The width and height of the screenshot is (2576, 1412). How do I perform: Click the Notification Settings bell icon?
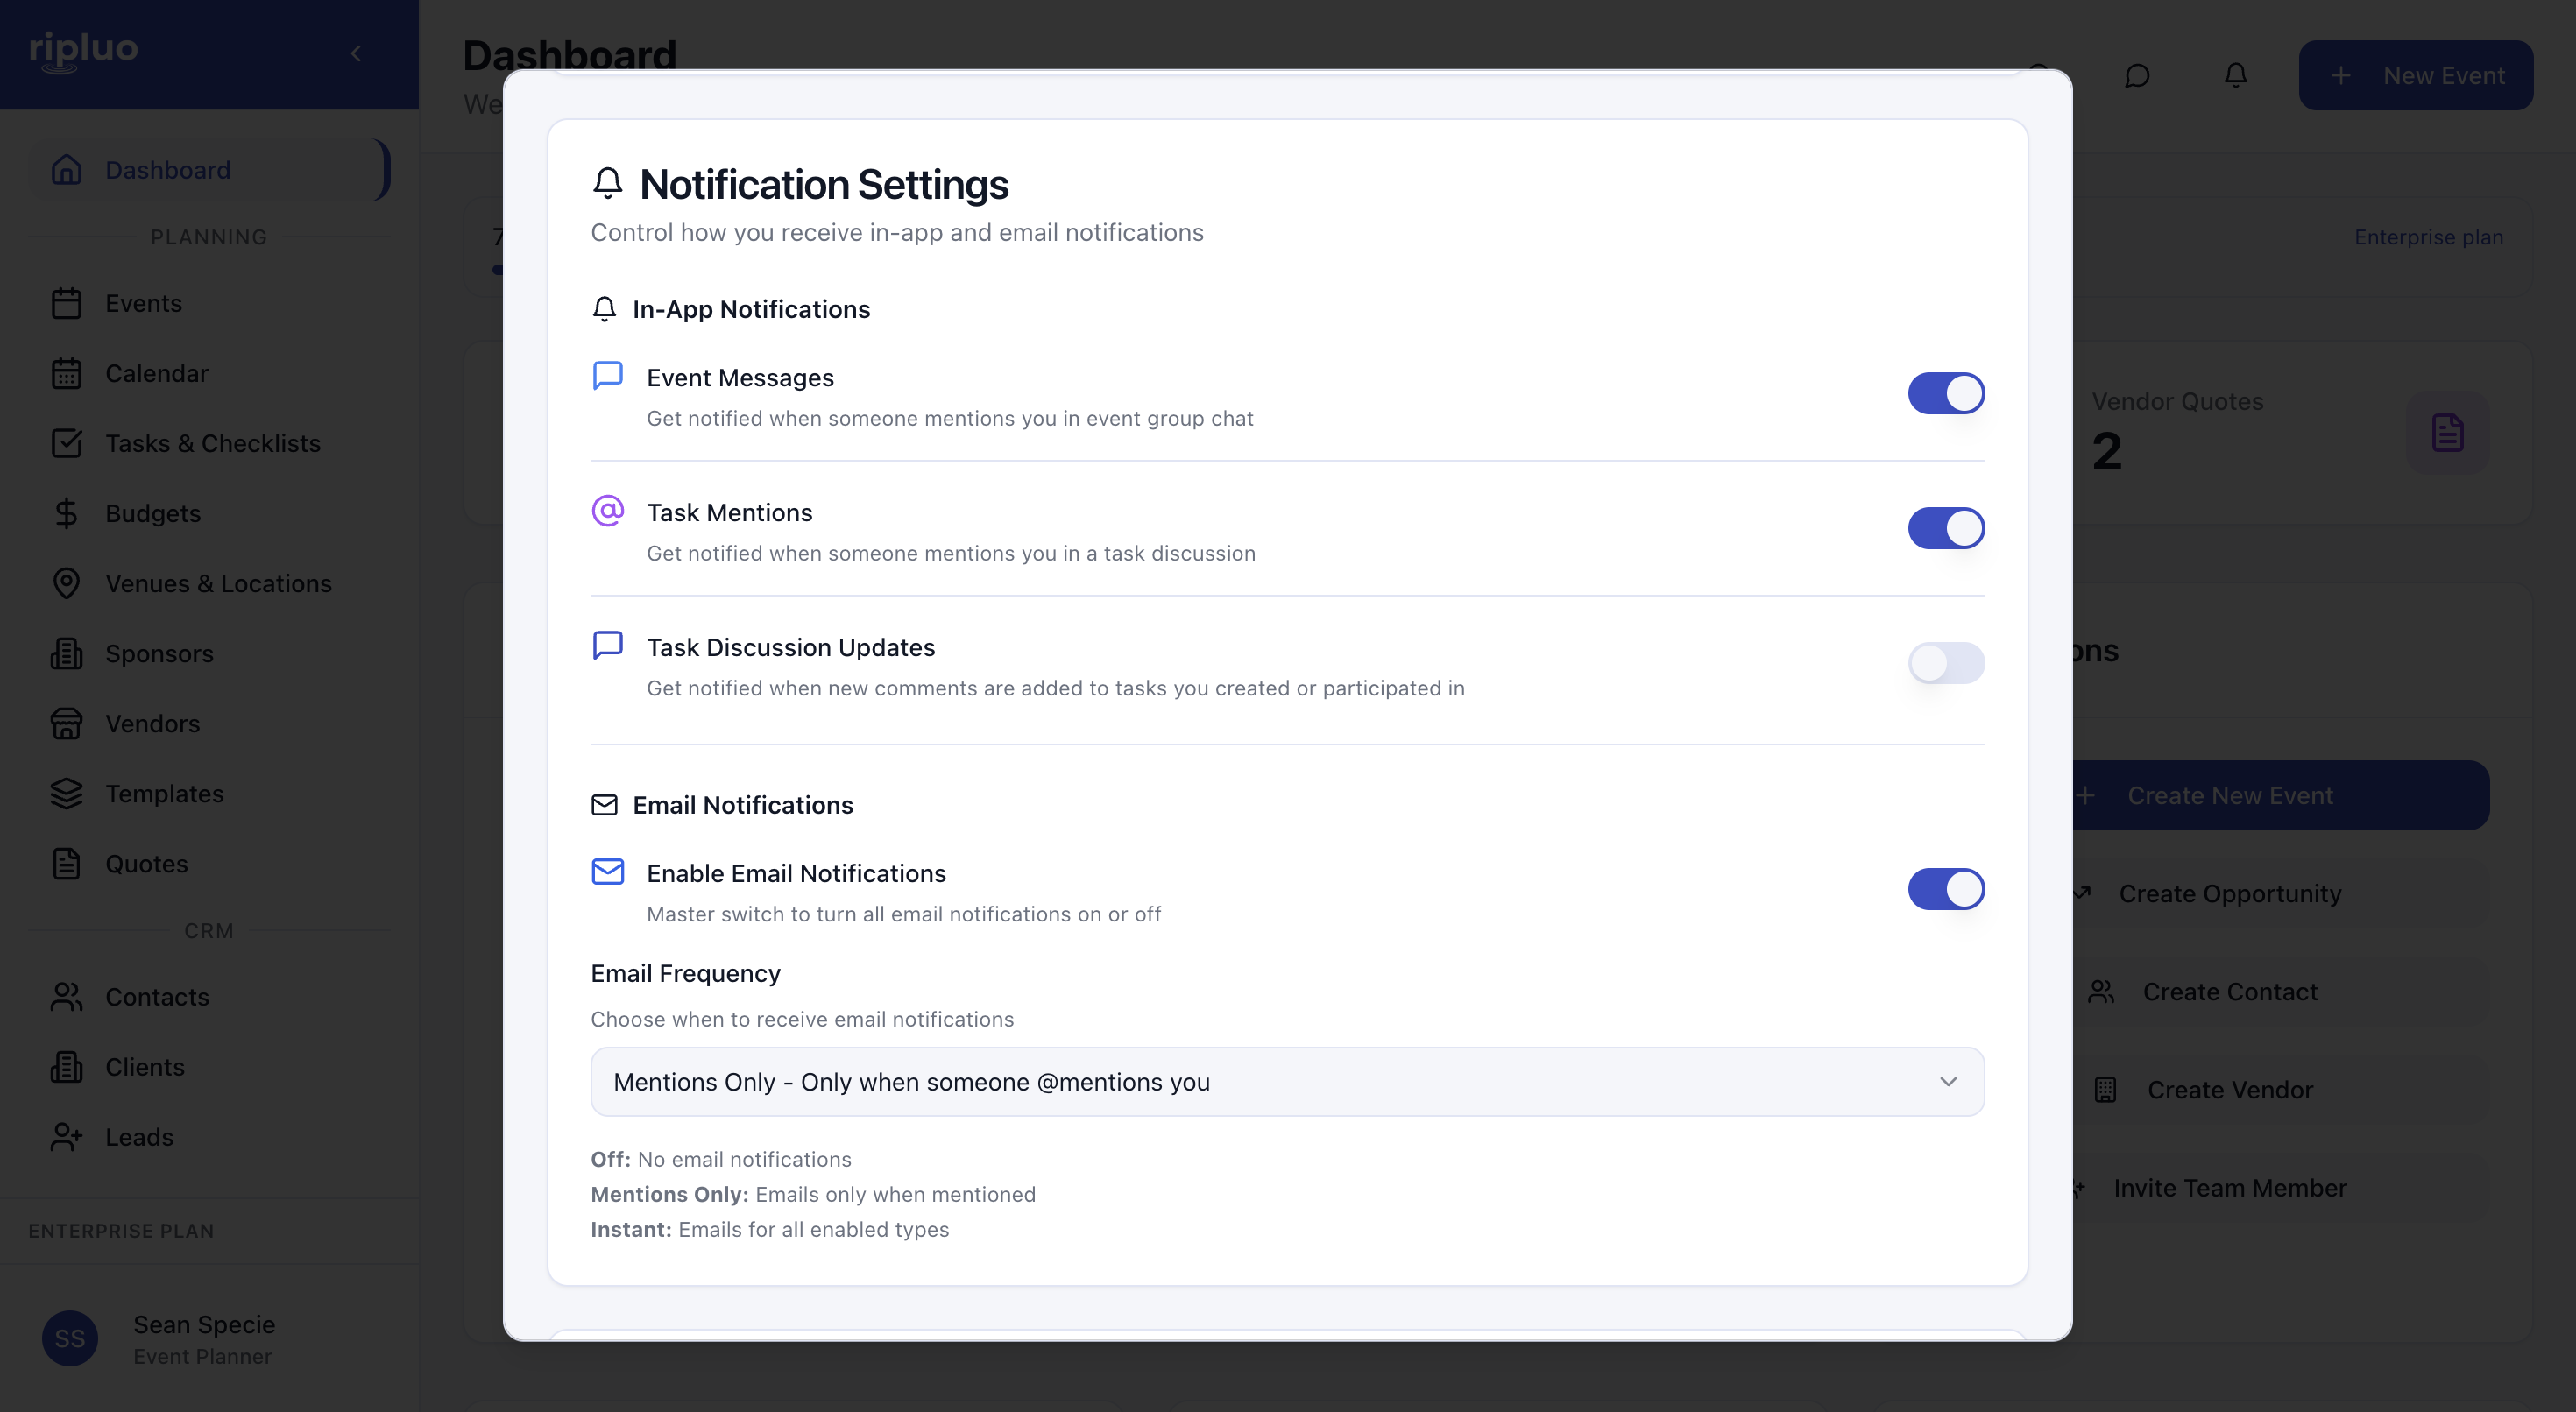point(608,183)
